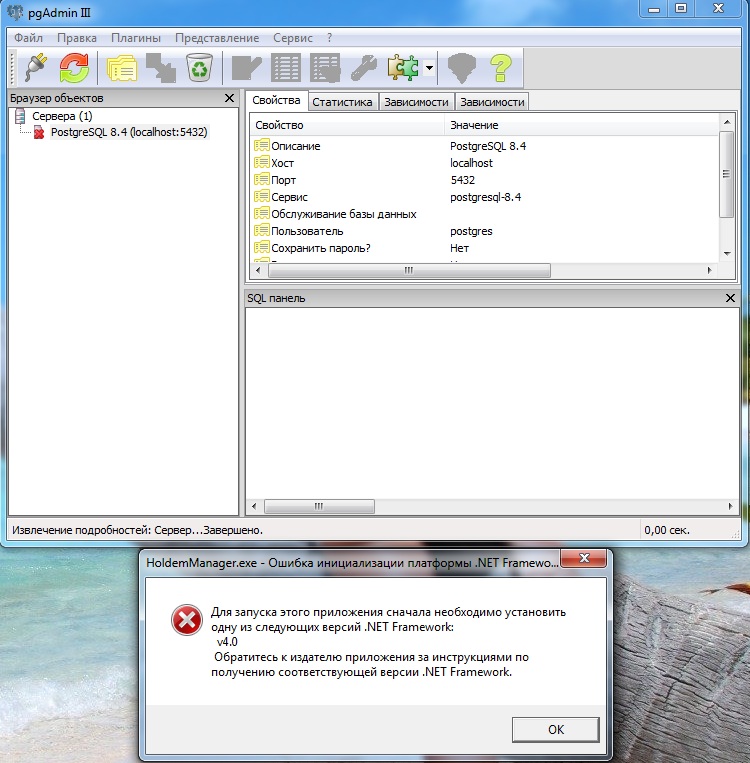Drop the object using the recycle bin icon
Screen dimensions: 750x763
[x=199, y=67]
